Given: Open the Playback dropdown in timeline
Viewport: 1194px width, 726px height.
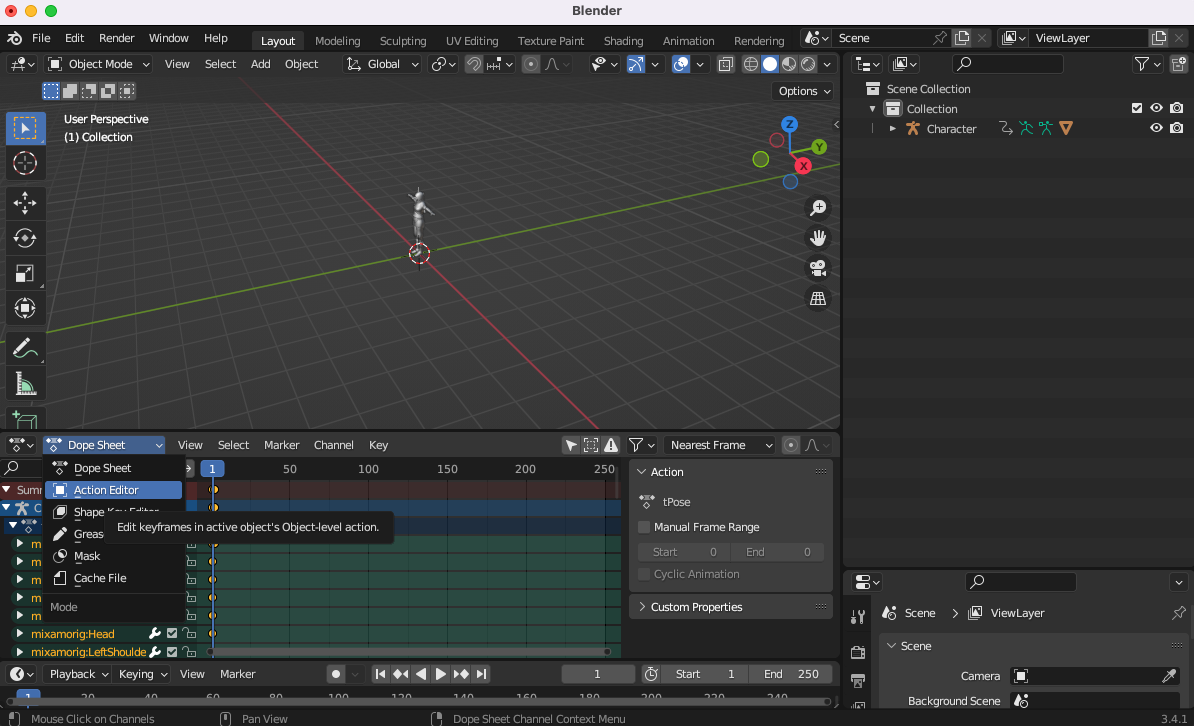Looking at the screenshot, I should click(x=79, y=674).
